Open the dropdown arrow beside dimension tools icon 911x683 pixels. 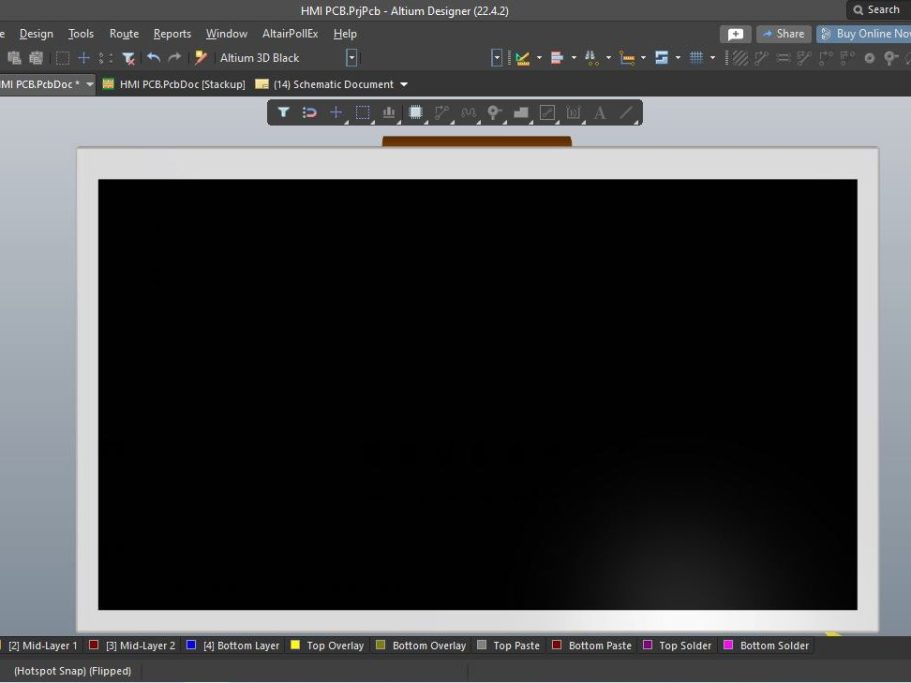643,57
